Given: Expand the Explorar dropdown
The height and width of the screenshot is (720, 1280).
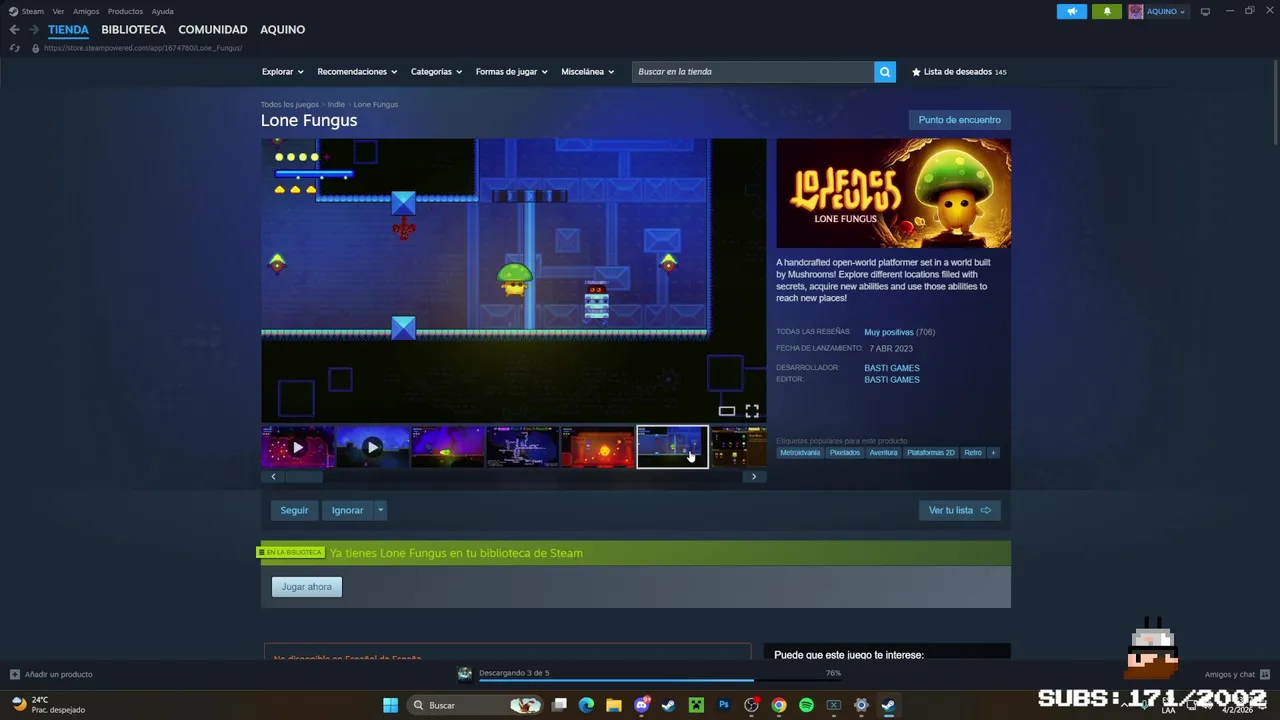Looking at the screenshot, I should pyautogui.click(x=283, y=72).
